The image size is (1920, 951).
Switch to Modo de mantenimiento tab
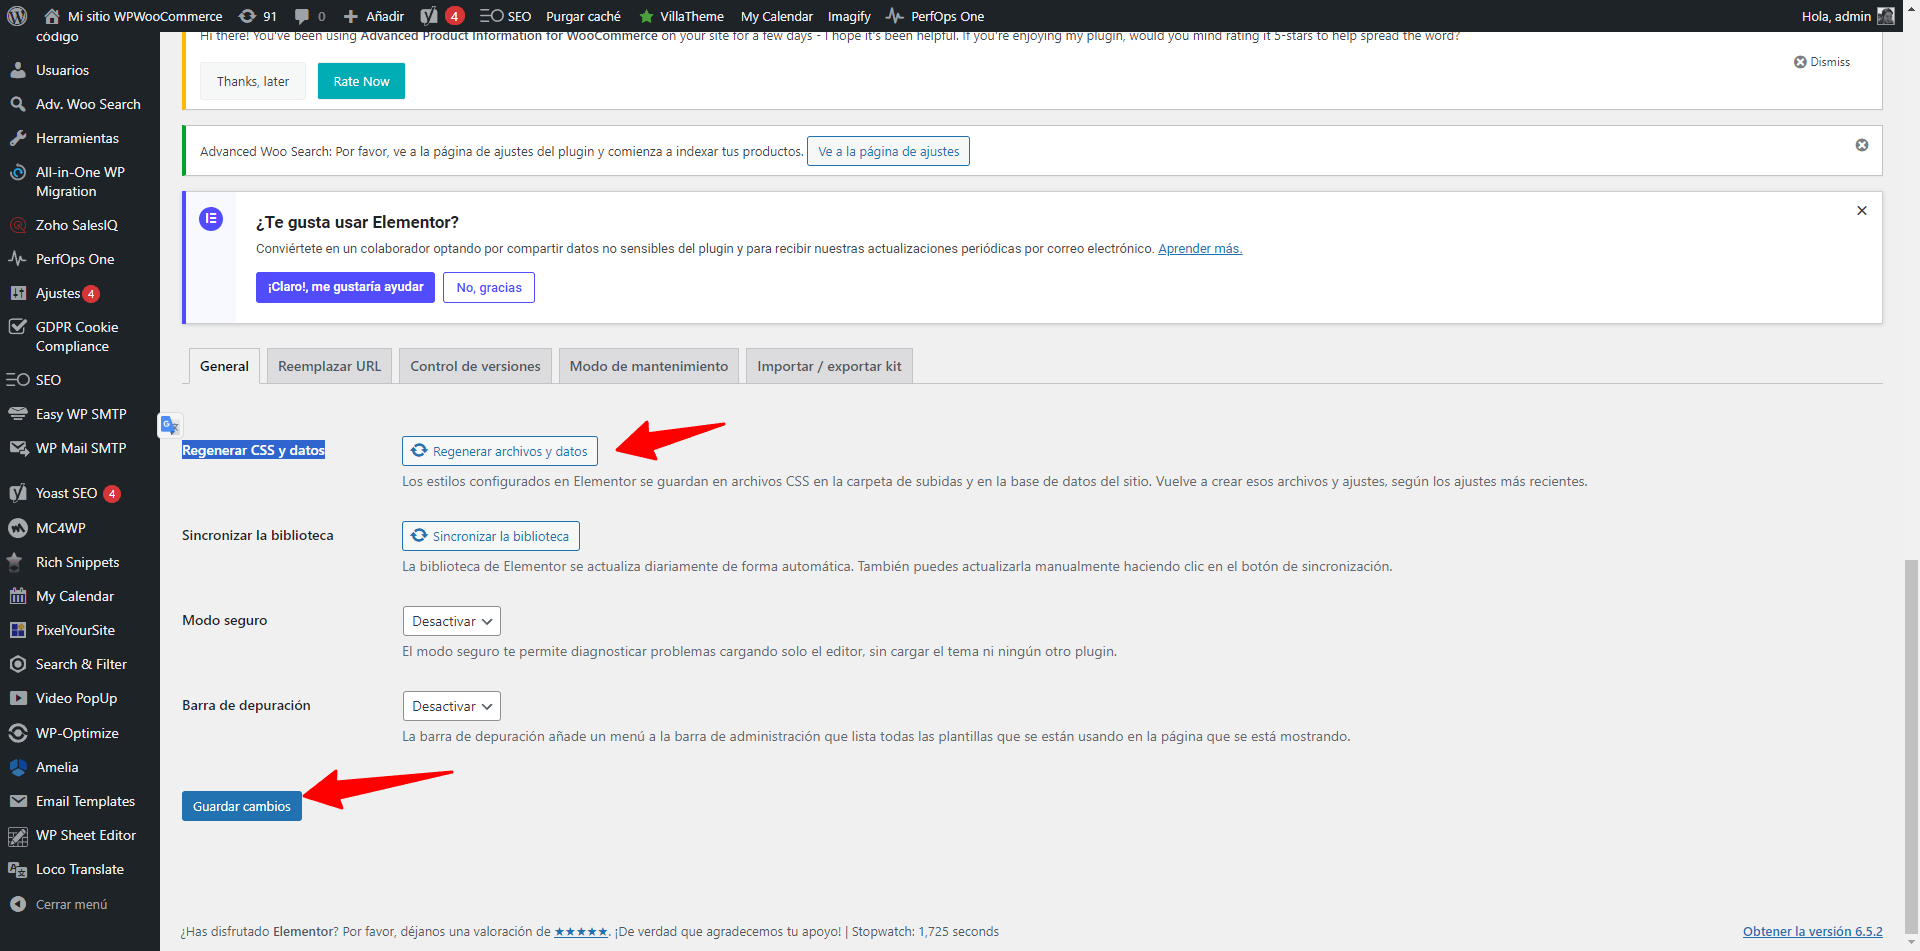[649, 366]
